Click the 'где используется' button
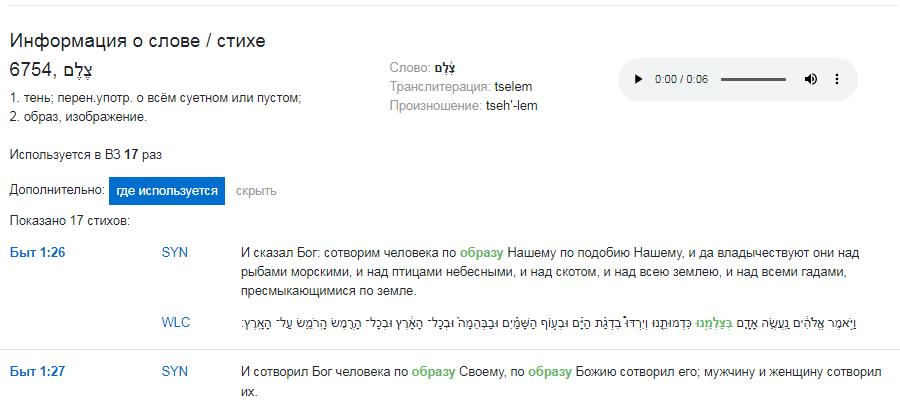 coord(167,191)
